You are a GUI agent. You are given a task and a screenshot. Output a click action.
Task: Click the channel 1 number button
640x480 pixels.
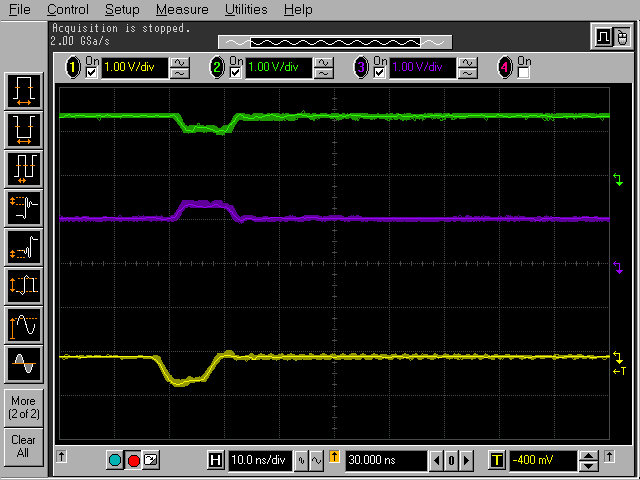[73, 67]
